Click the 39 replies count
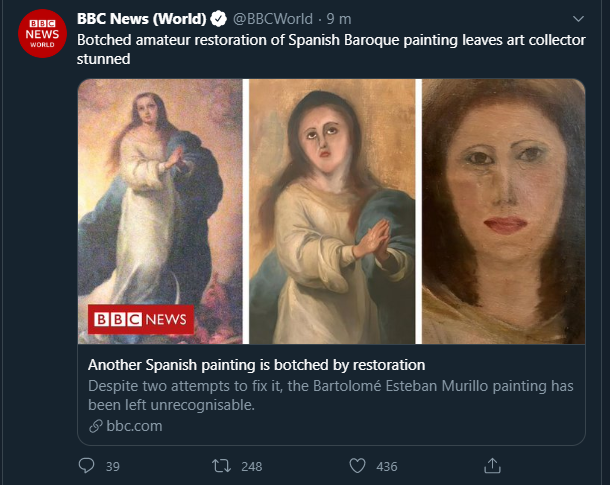The width and height of the screenshot is (610, 485). 112,466
